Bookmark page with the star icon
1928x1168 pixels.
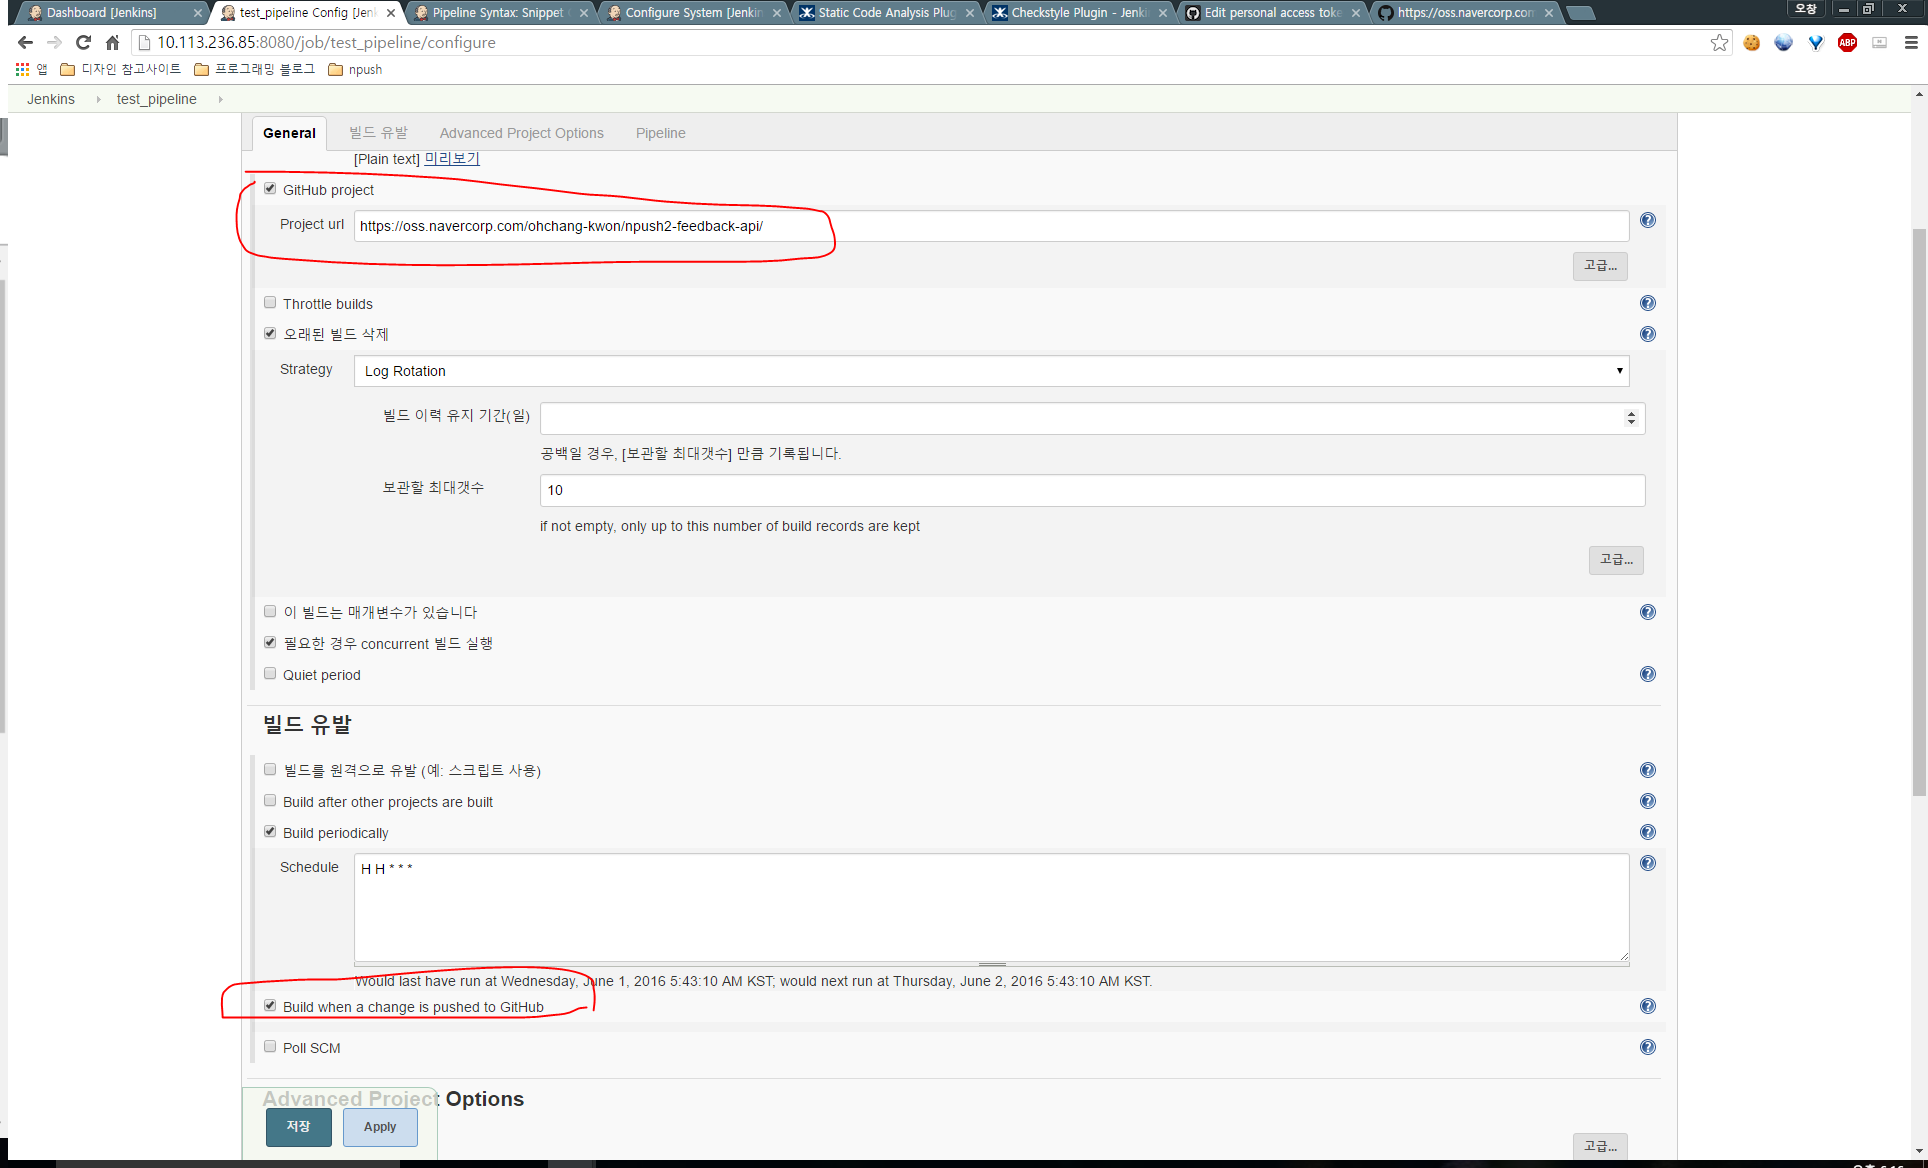point(1719,42)
